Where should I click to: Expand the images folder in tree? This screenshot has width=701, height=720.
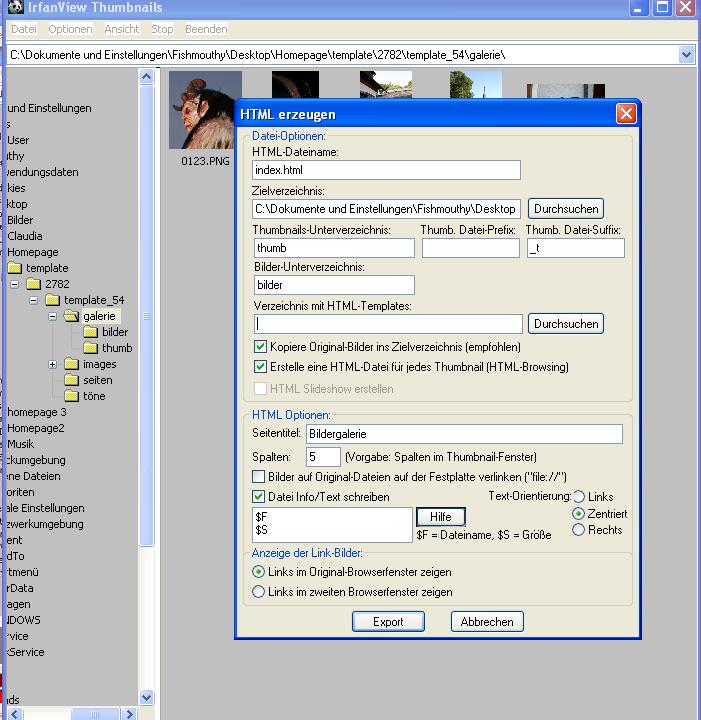pyautogui.click(x=52, y=364)
